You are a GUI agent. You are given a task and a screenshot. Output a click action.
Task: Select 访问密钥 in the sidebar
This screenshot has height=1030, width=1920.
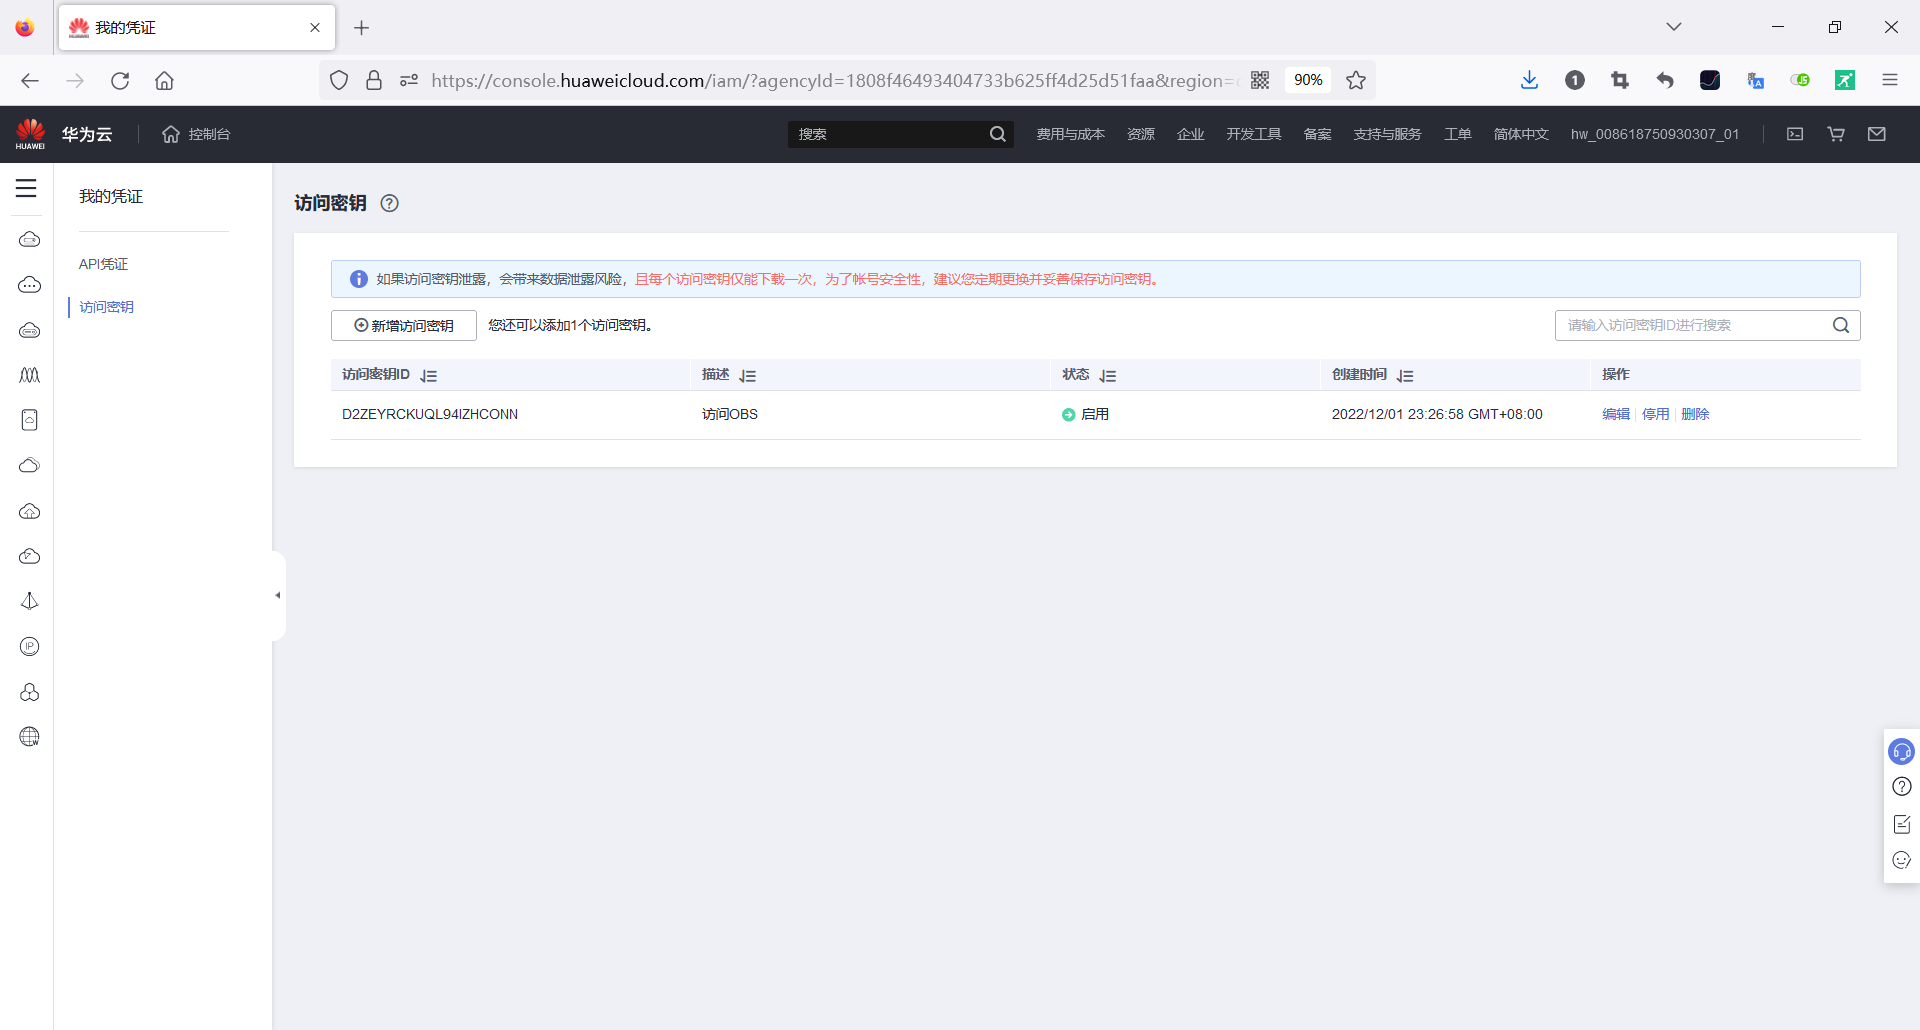tap(107, 307)
